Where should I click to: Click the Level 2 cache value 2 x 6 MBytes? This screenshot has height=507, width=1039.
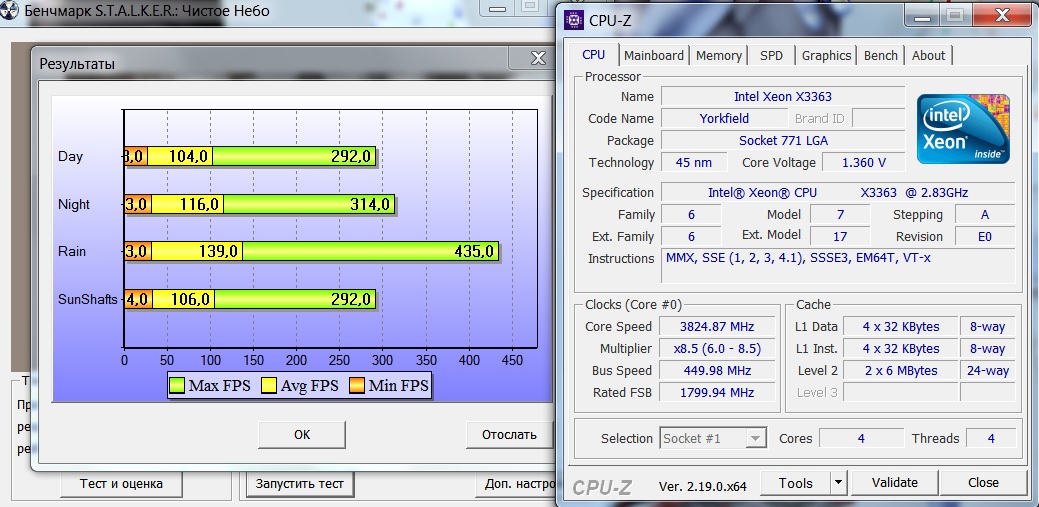[901, 370]
